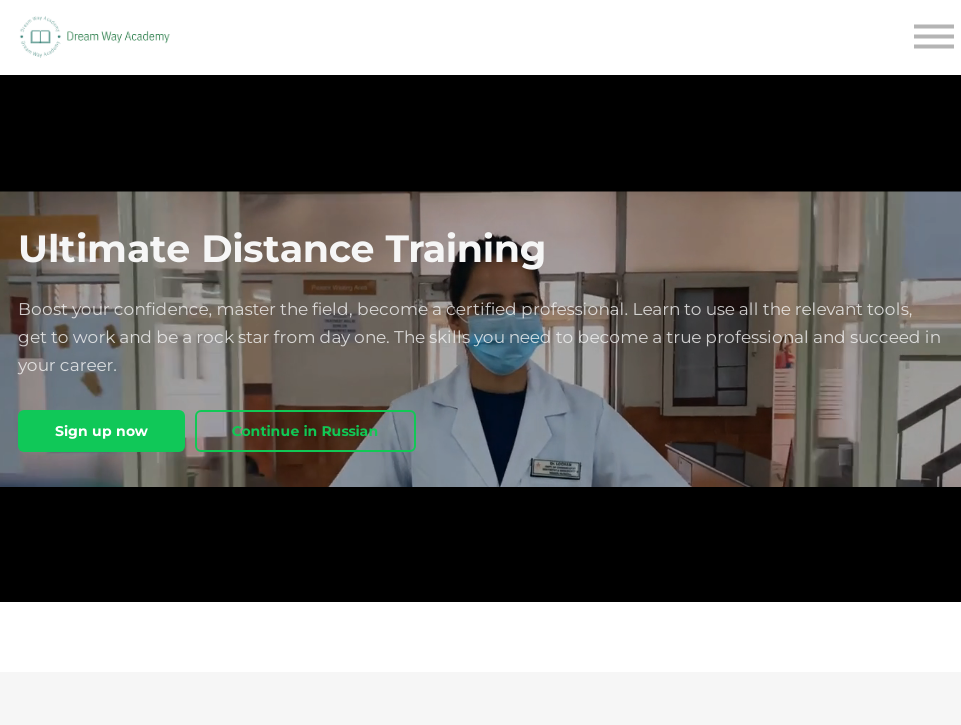Click the Ultimate Distance Training heading
This screenshot has height=725, width=961.
coord(282,249)
